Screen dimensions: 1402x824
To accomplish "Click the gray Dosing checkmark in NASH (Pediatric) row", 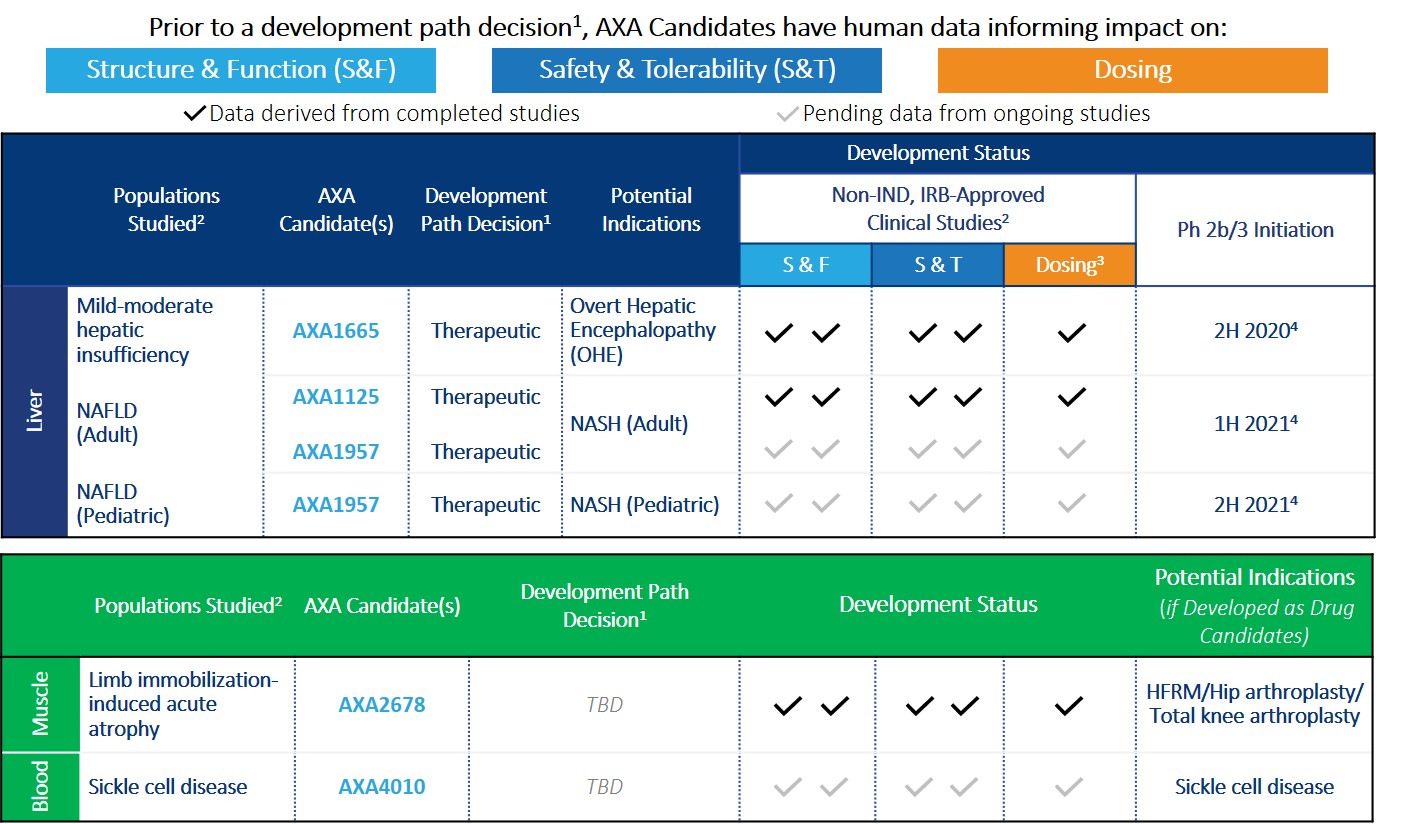I will [1071, 504].
